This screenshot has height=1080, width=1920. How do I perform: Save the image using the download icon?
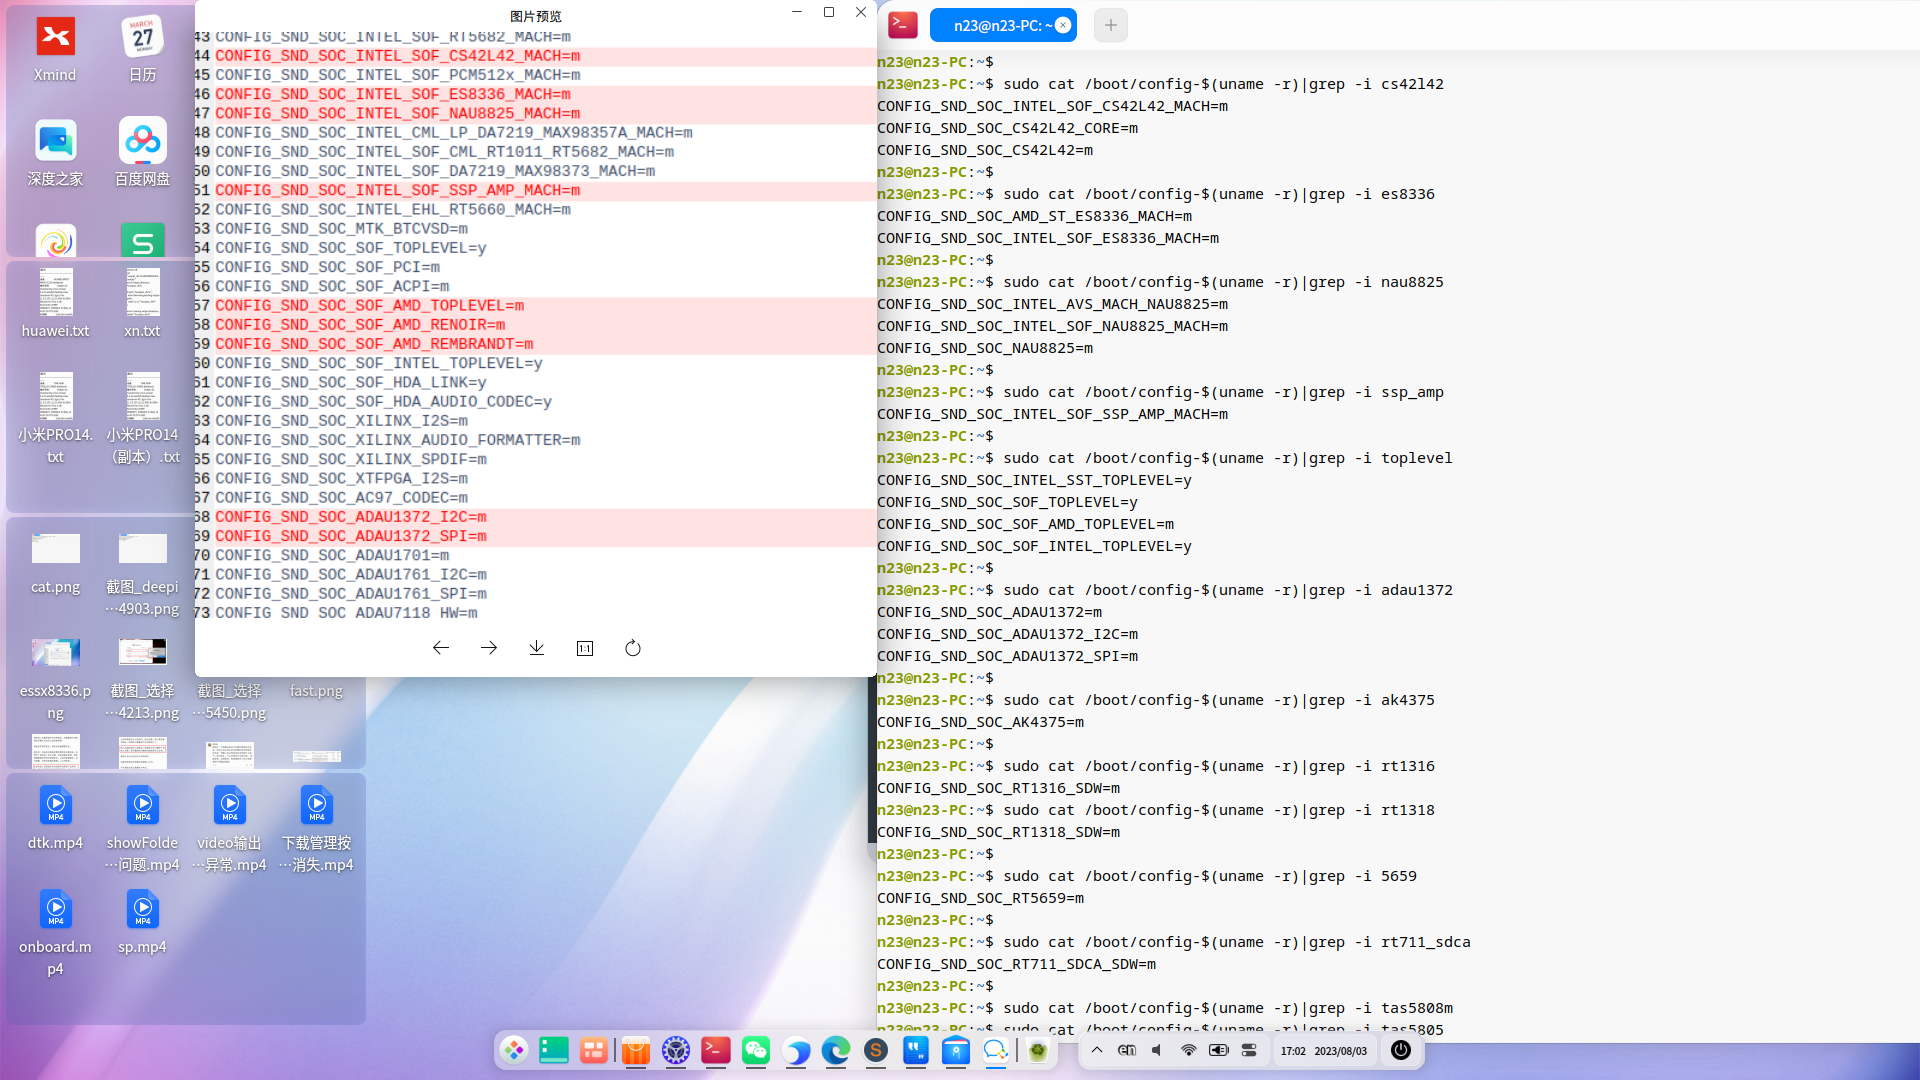(536, 648)
